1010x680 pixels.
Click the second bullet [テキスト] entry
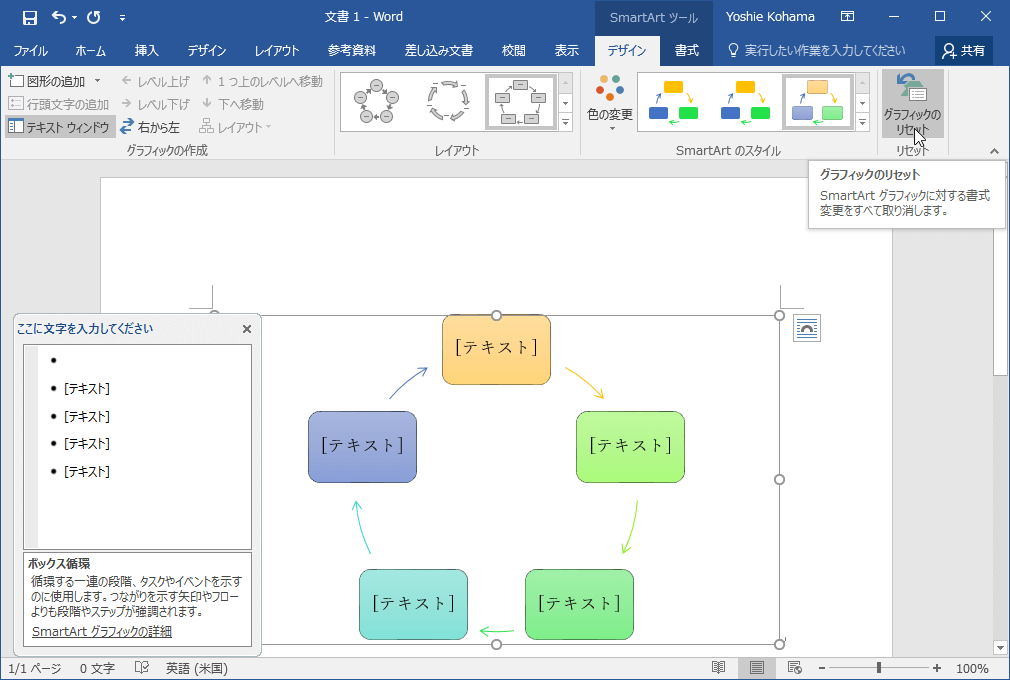point(86,388)
